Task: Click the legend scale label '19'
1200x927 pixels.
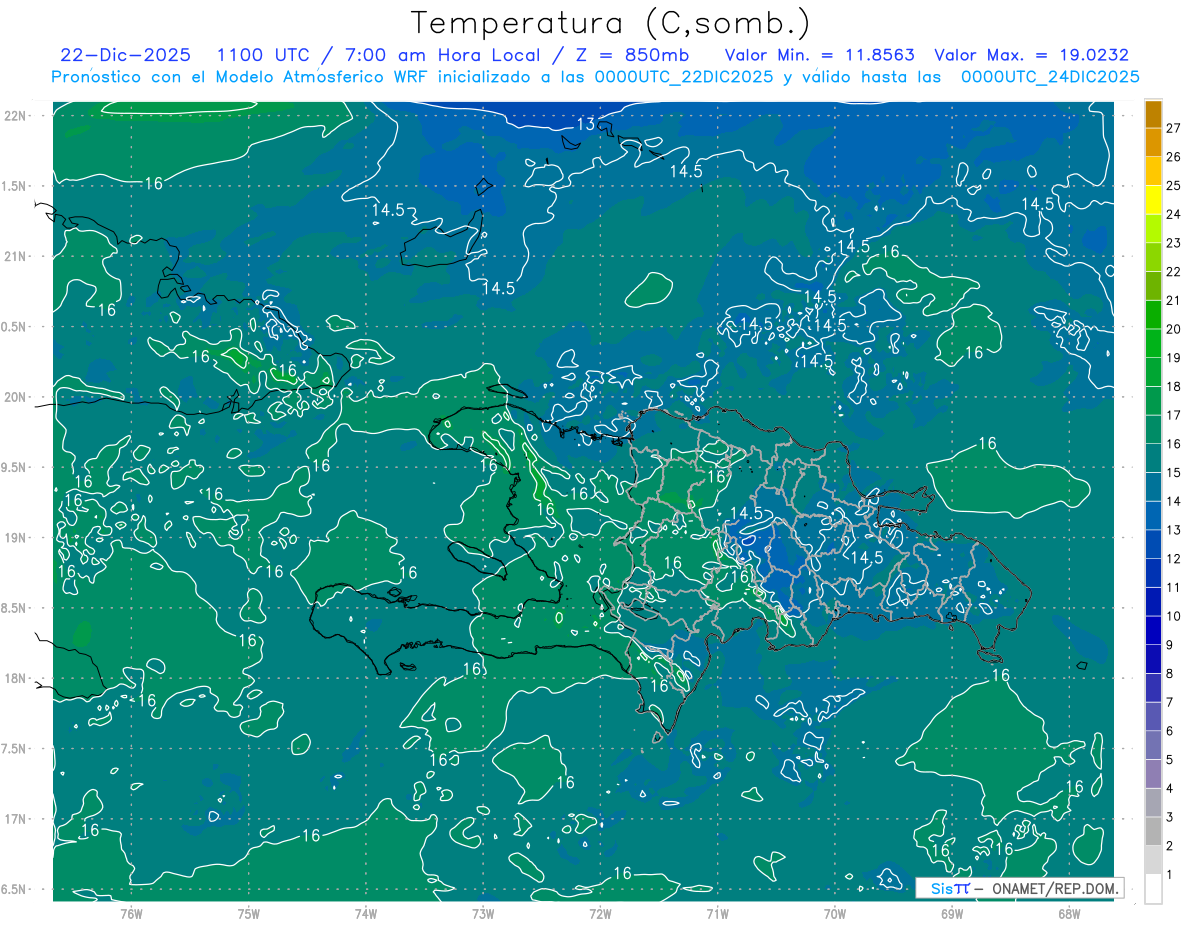Action: pyautogui.click(x=1173, y=358)
